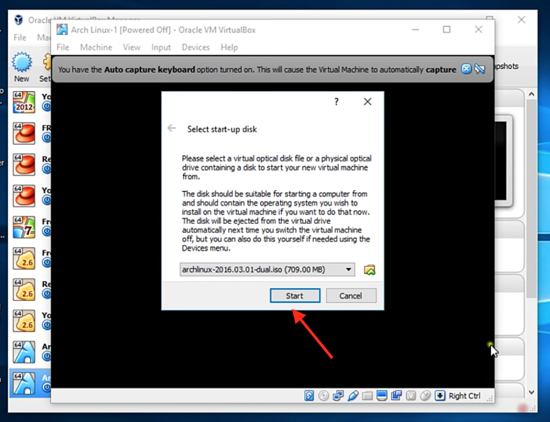The width and height of the screenshot is (550, 422).
Task: Open the Input menu
Action: pos(161,47)
